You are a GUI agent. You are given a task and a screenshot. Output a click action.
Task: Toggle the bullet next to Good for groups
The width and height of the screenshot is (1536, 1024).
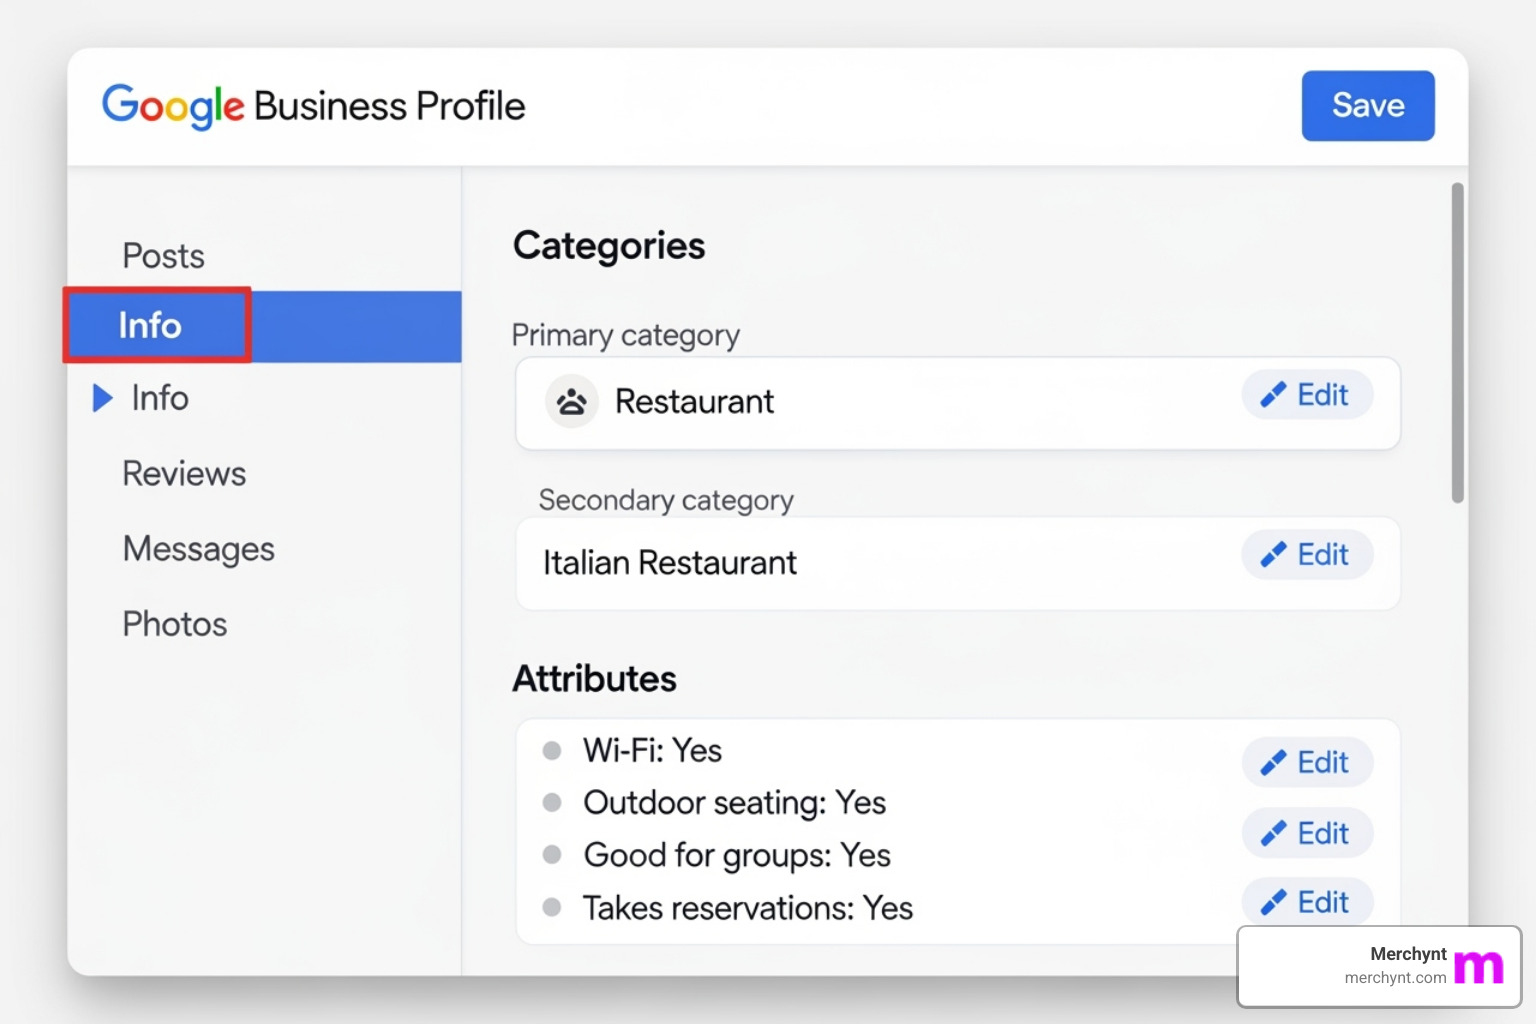coord(552,855)
